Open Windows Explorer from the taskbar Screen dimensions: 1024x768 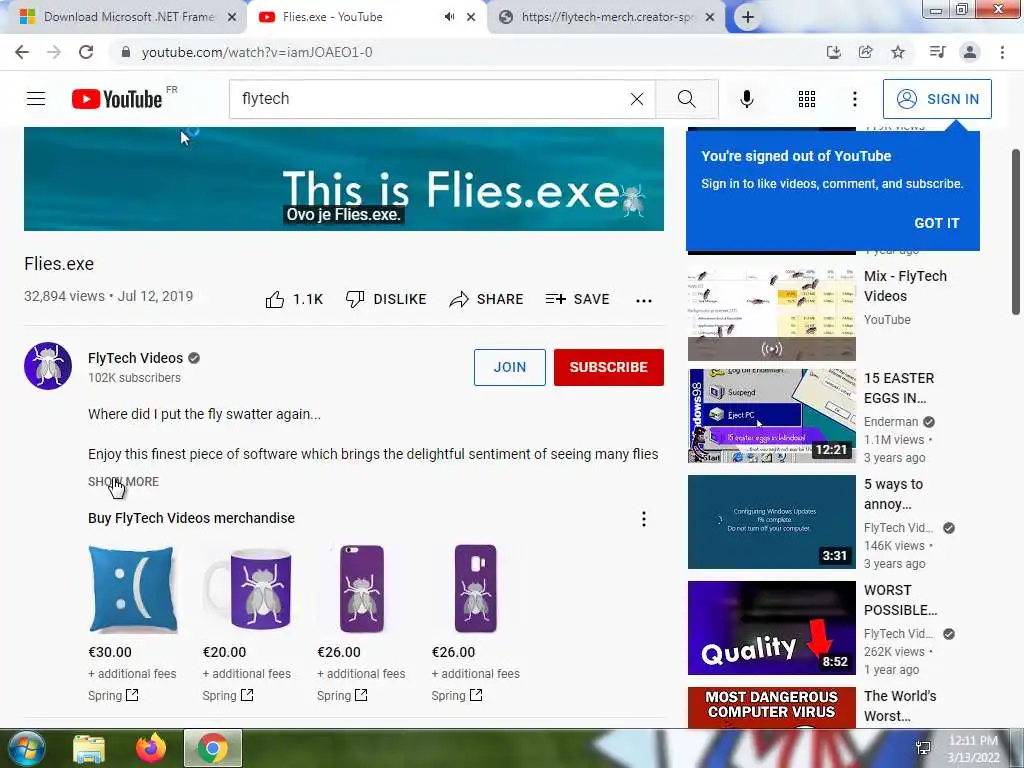89,749
